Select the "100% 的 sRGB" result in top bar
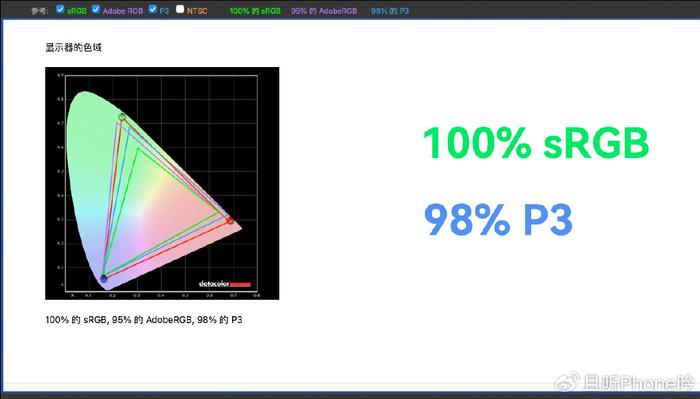The image size is (700, 399). (255, 11)
